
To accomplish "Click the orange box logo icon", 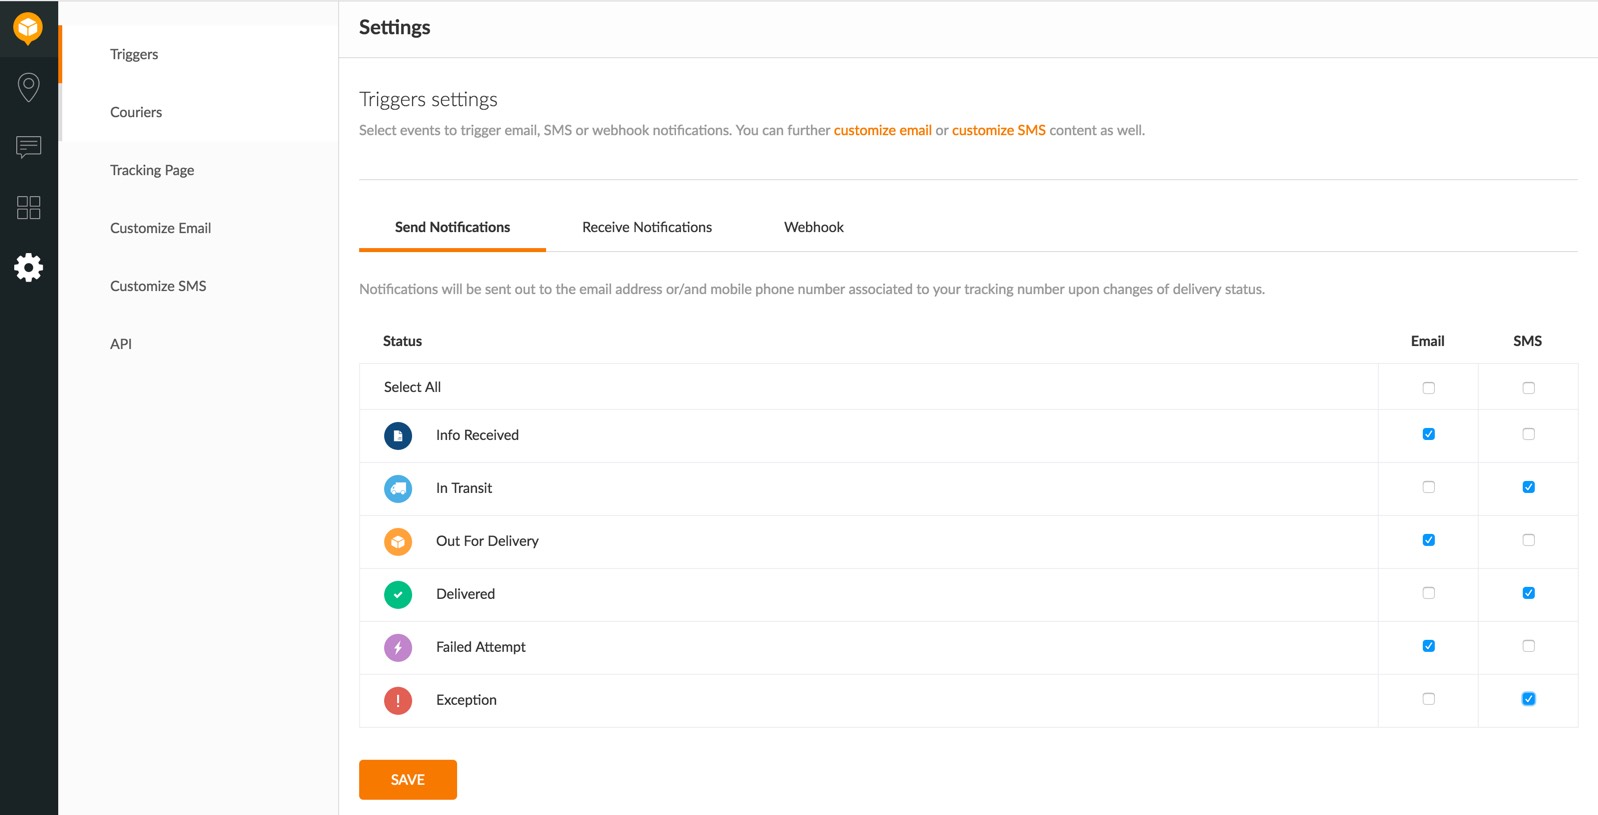I will [28, 28].
